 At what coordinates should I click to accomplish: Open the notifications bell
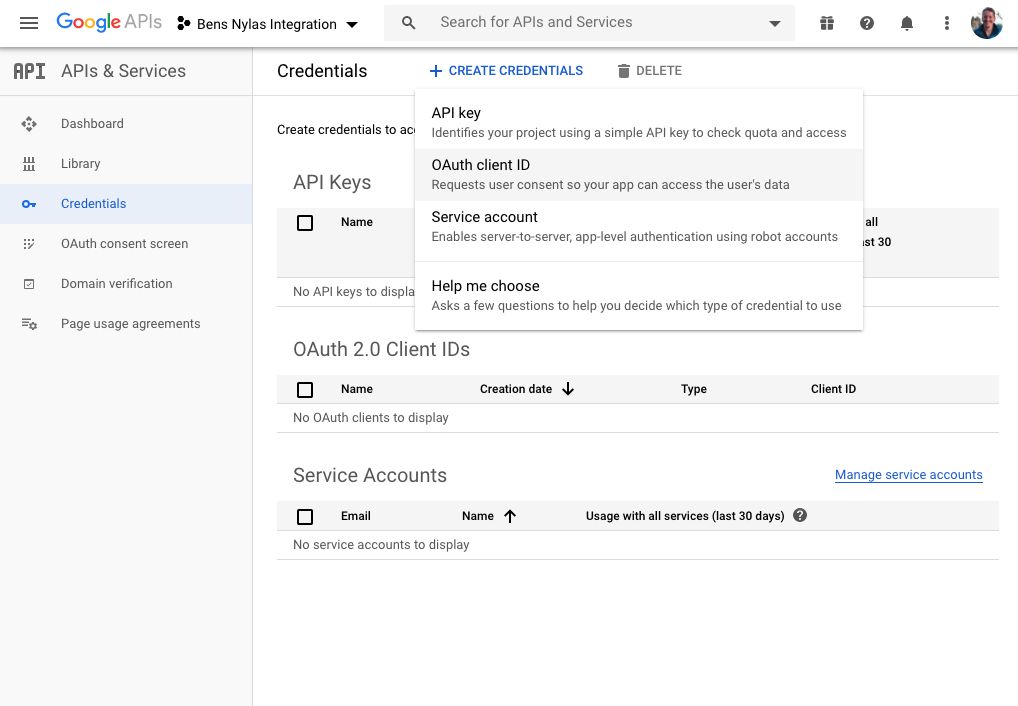click(x=907, y=23)
